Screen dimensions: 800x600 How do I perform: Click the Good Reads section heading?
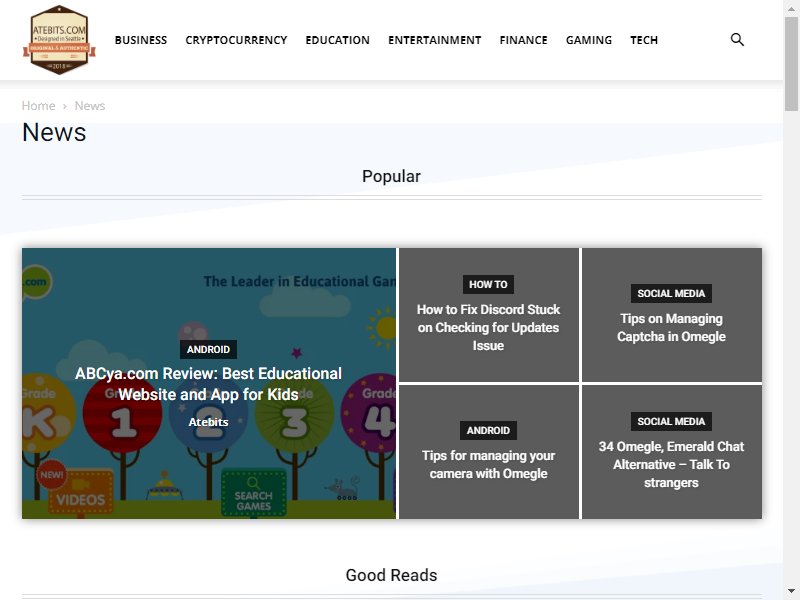(391, 575)
